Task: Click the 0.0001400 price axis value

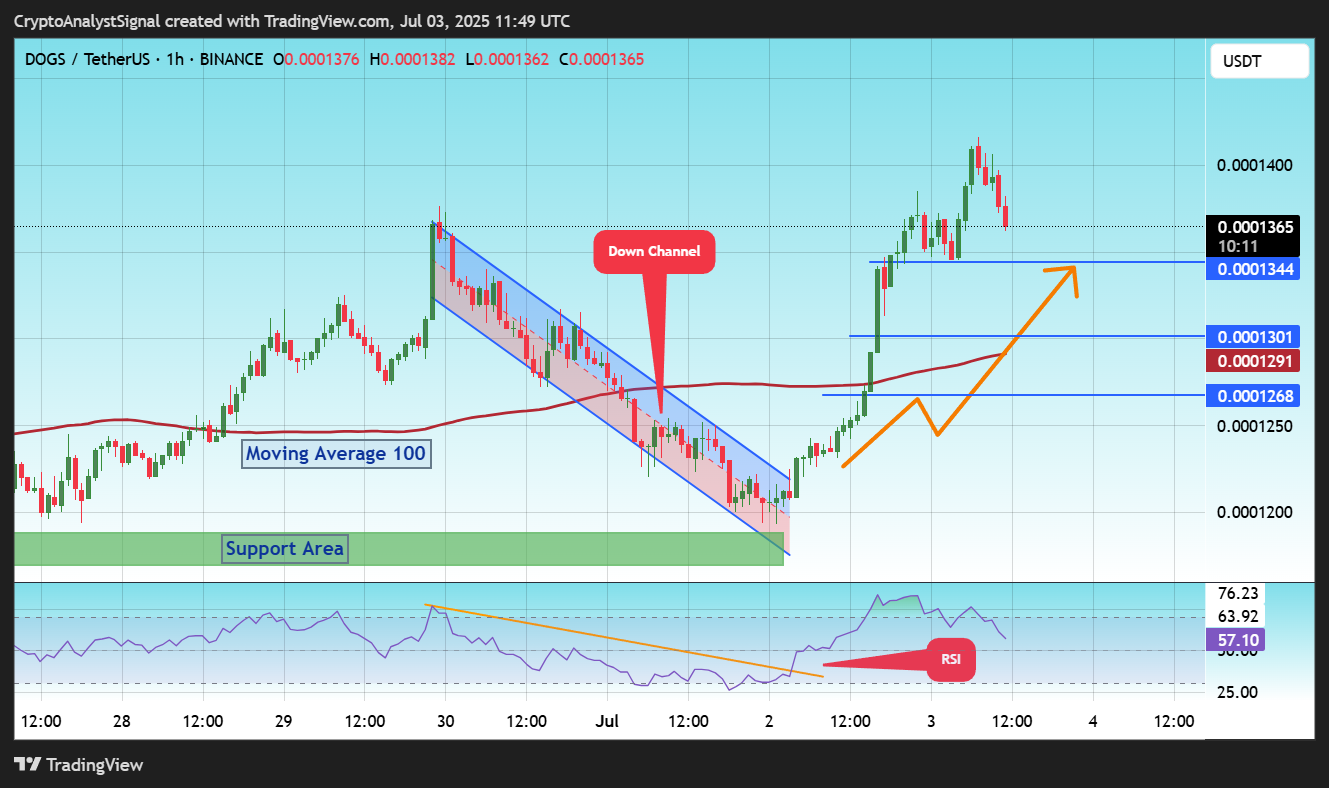Action: click(1255, 165)
